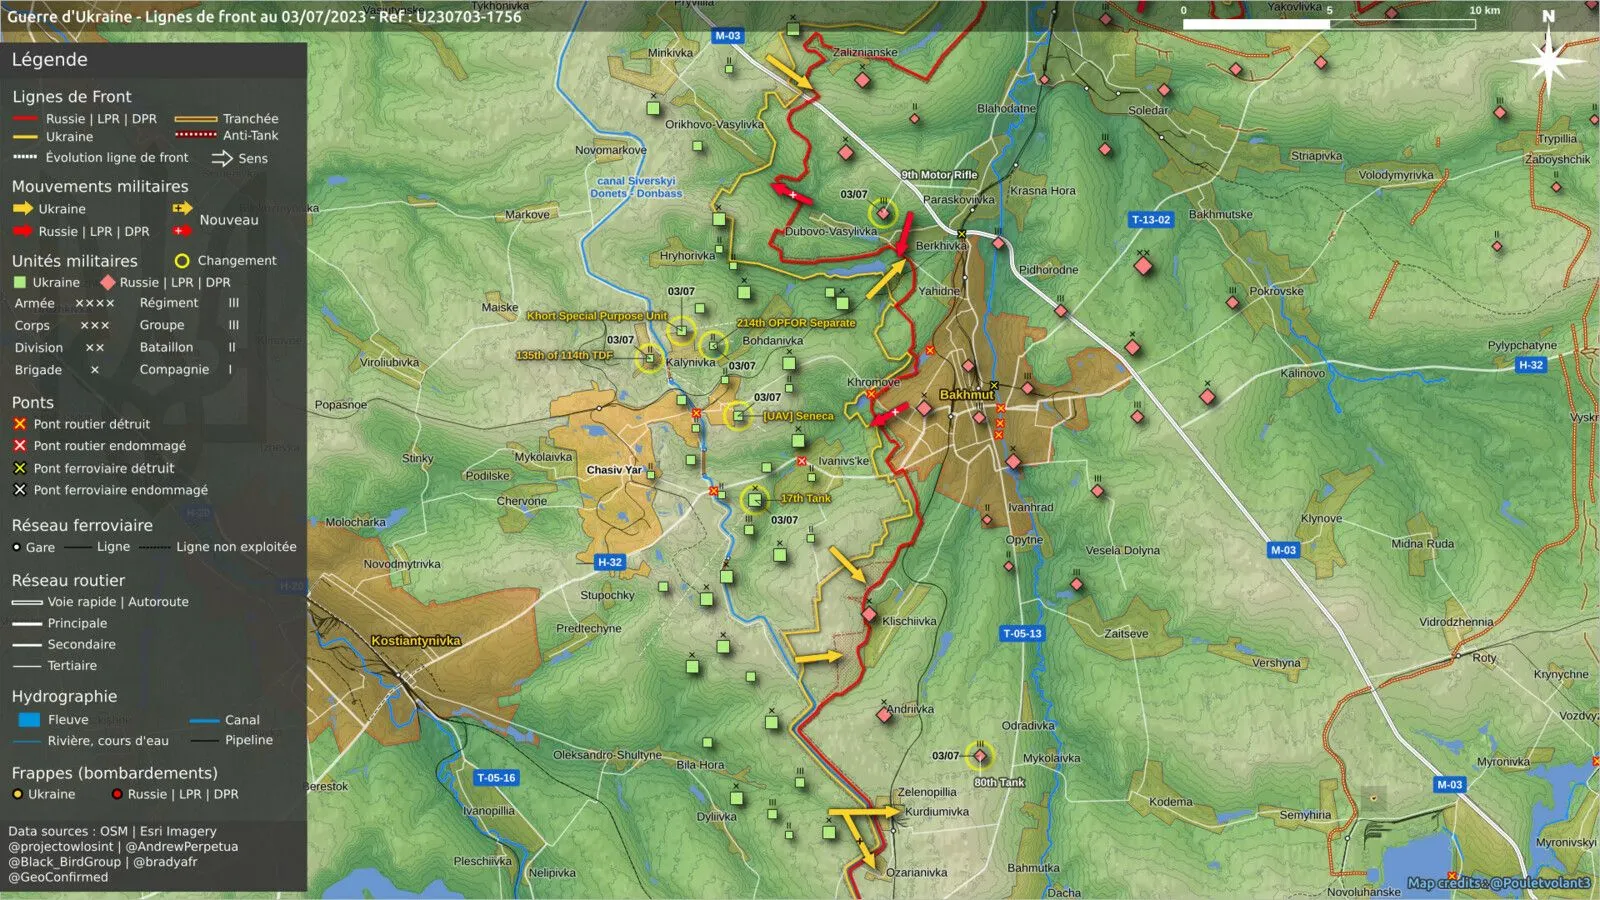Click the 'Khromove' village label
Viewport: 1600px width, 900px height.
tap(873, 383)
